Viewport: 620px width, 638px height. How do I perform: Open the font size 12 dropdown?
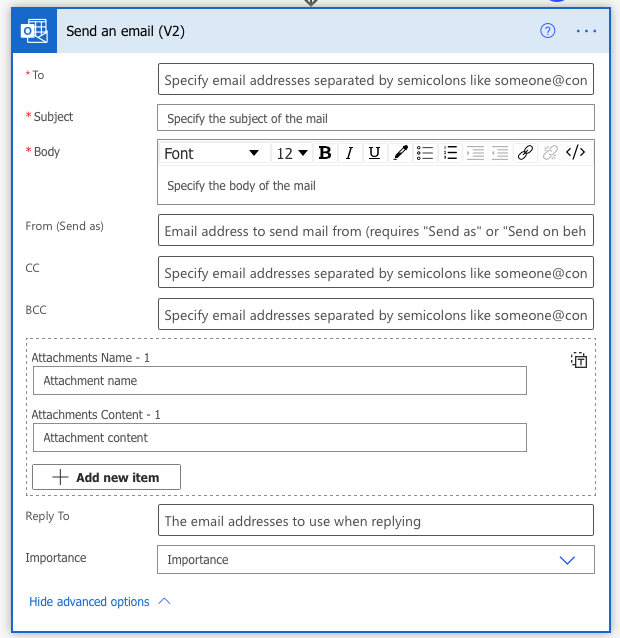click(292, 153)
